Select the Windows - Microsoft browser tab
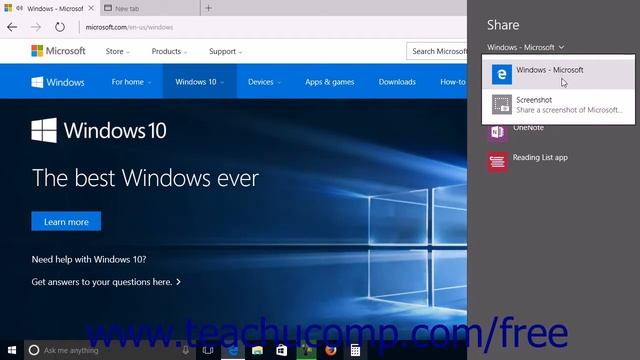The width and height of the screenshot is (640, 360). pos(49,8)
